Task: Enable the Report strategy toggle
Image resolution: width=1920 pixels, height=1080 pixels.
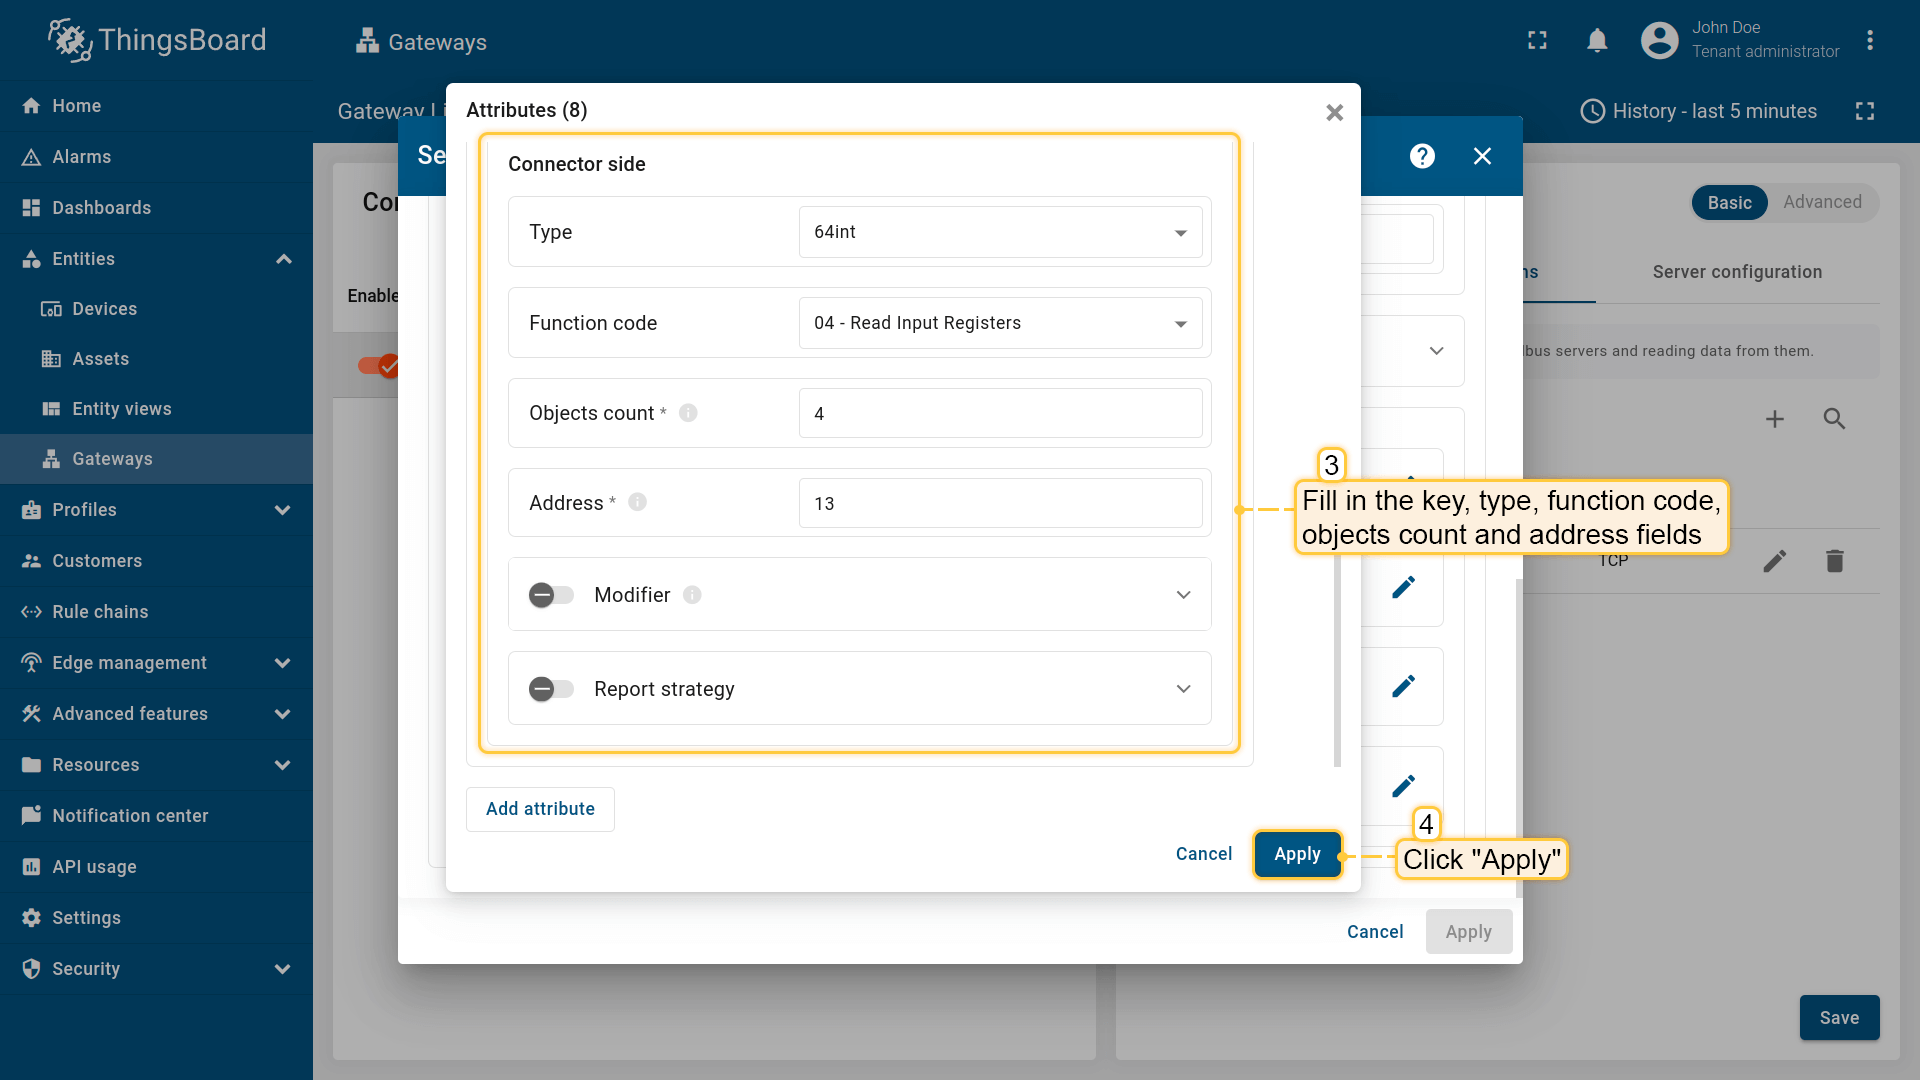Action: pos(551,689)
